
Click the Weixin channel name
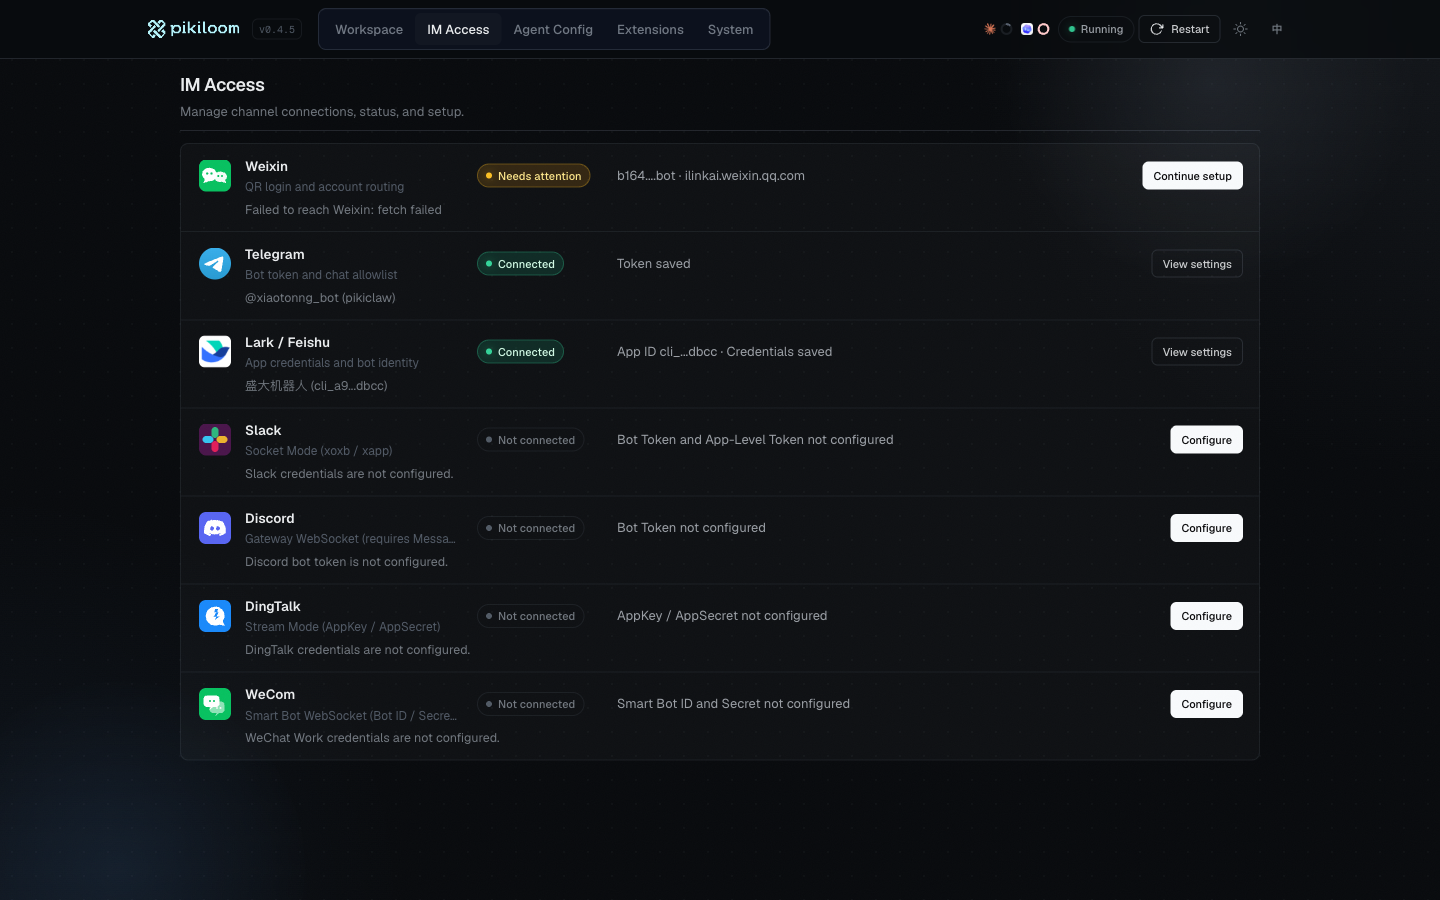pyautogui.click(x=266, y=166)
